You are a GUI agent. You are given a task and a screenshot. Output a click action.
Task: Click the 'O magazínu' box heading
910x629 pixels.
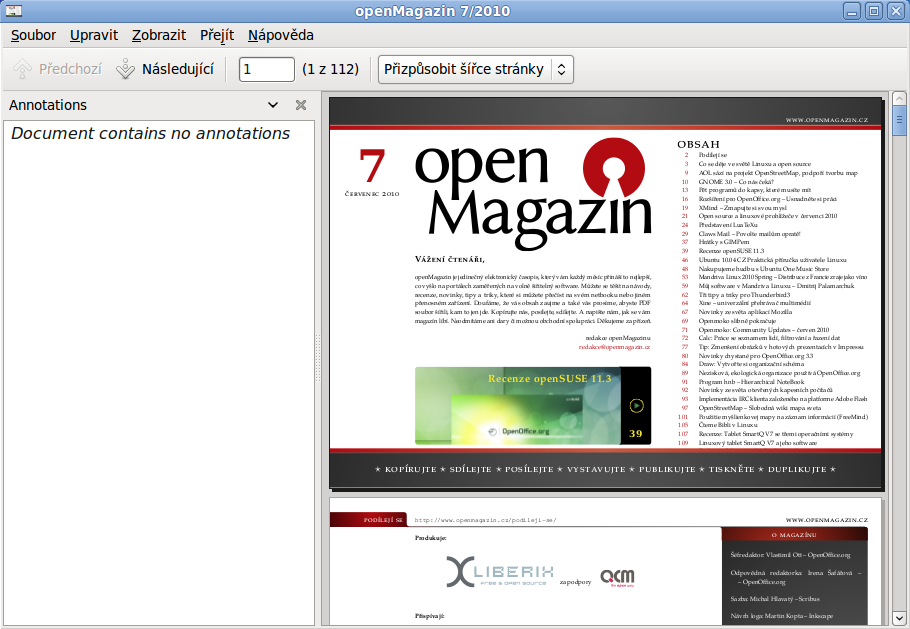pyautogui.click(x=794, y=535)
